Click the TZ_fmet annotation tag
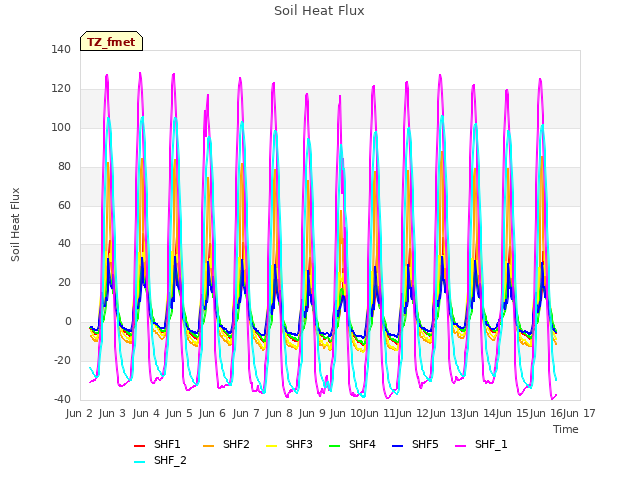Image resolution: width=640 pixels, height=480 pixels. pyautogui.click(x=111, y=41)
